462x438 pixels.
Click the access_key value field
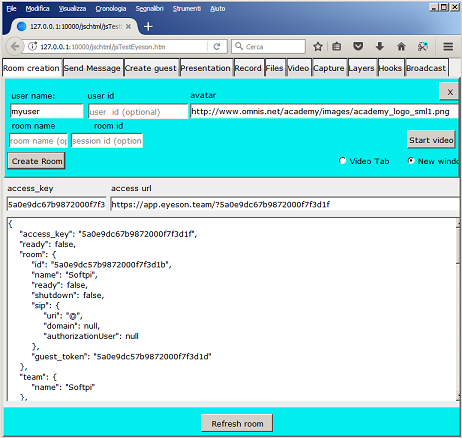[56, 204]
